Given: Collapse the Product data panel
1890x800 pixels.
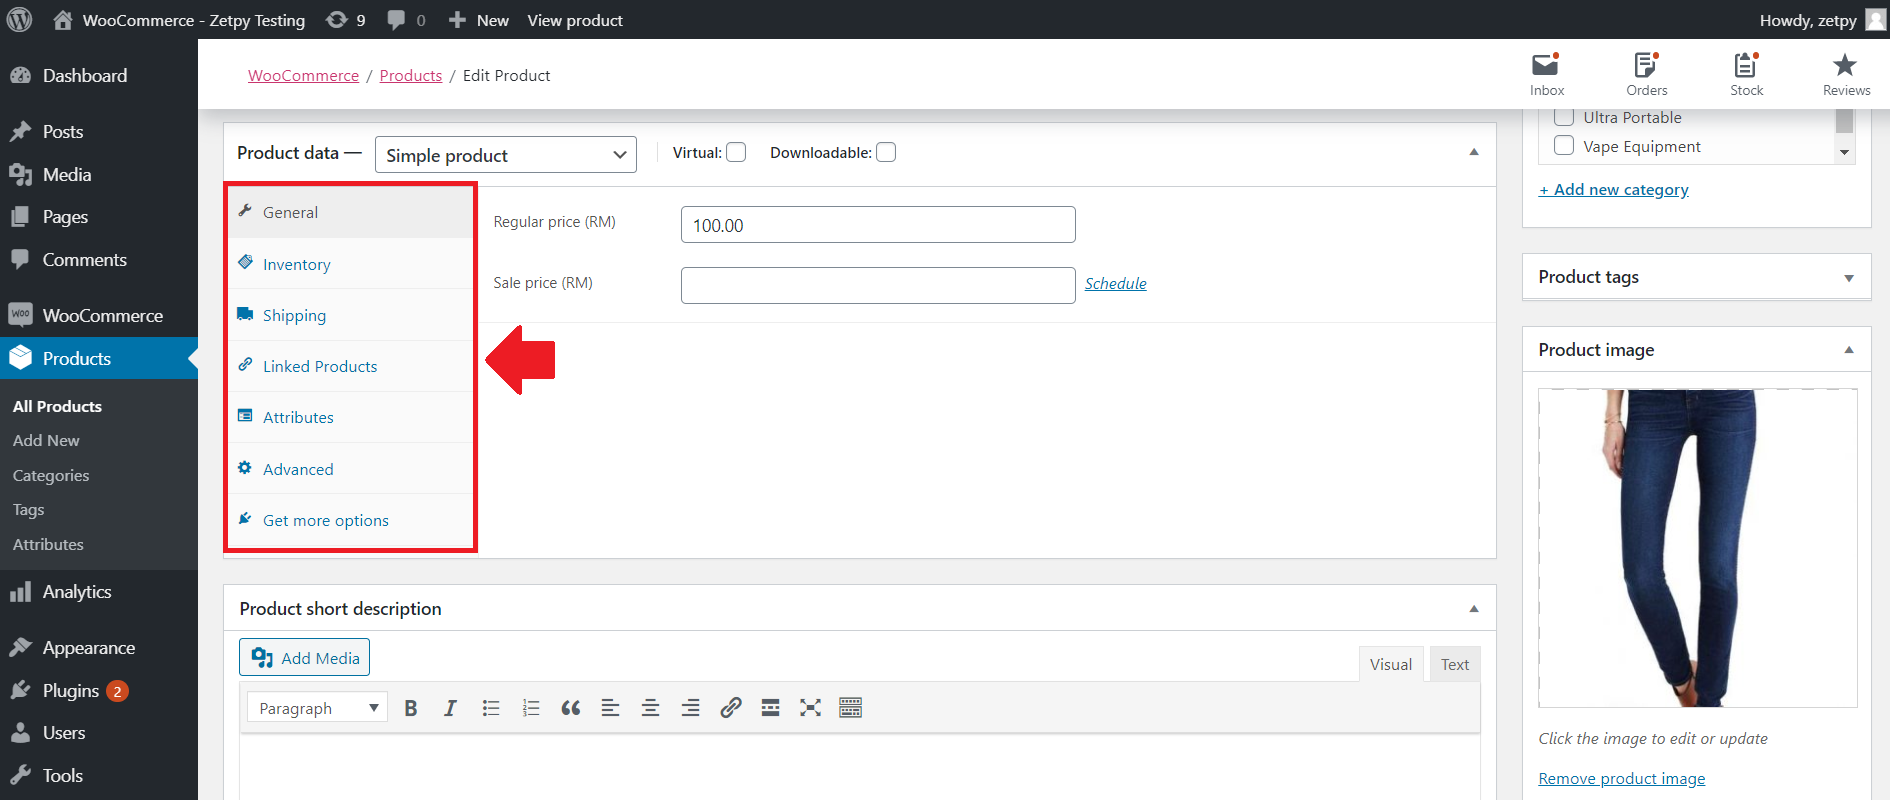Looking at the screenshot, I should (1473, 152).
